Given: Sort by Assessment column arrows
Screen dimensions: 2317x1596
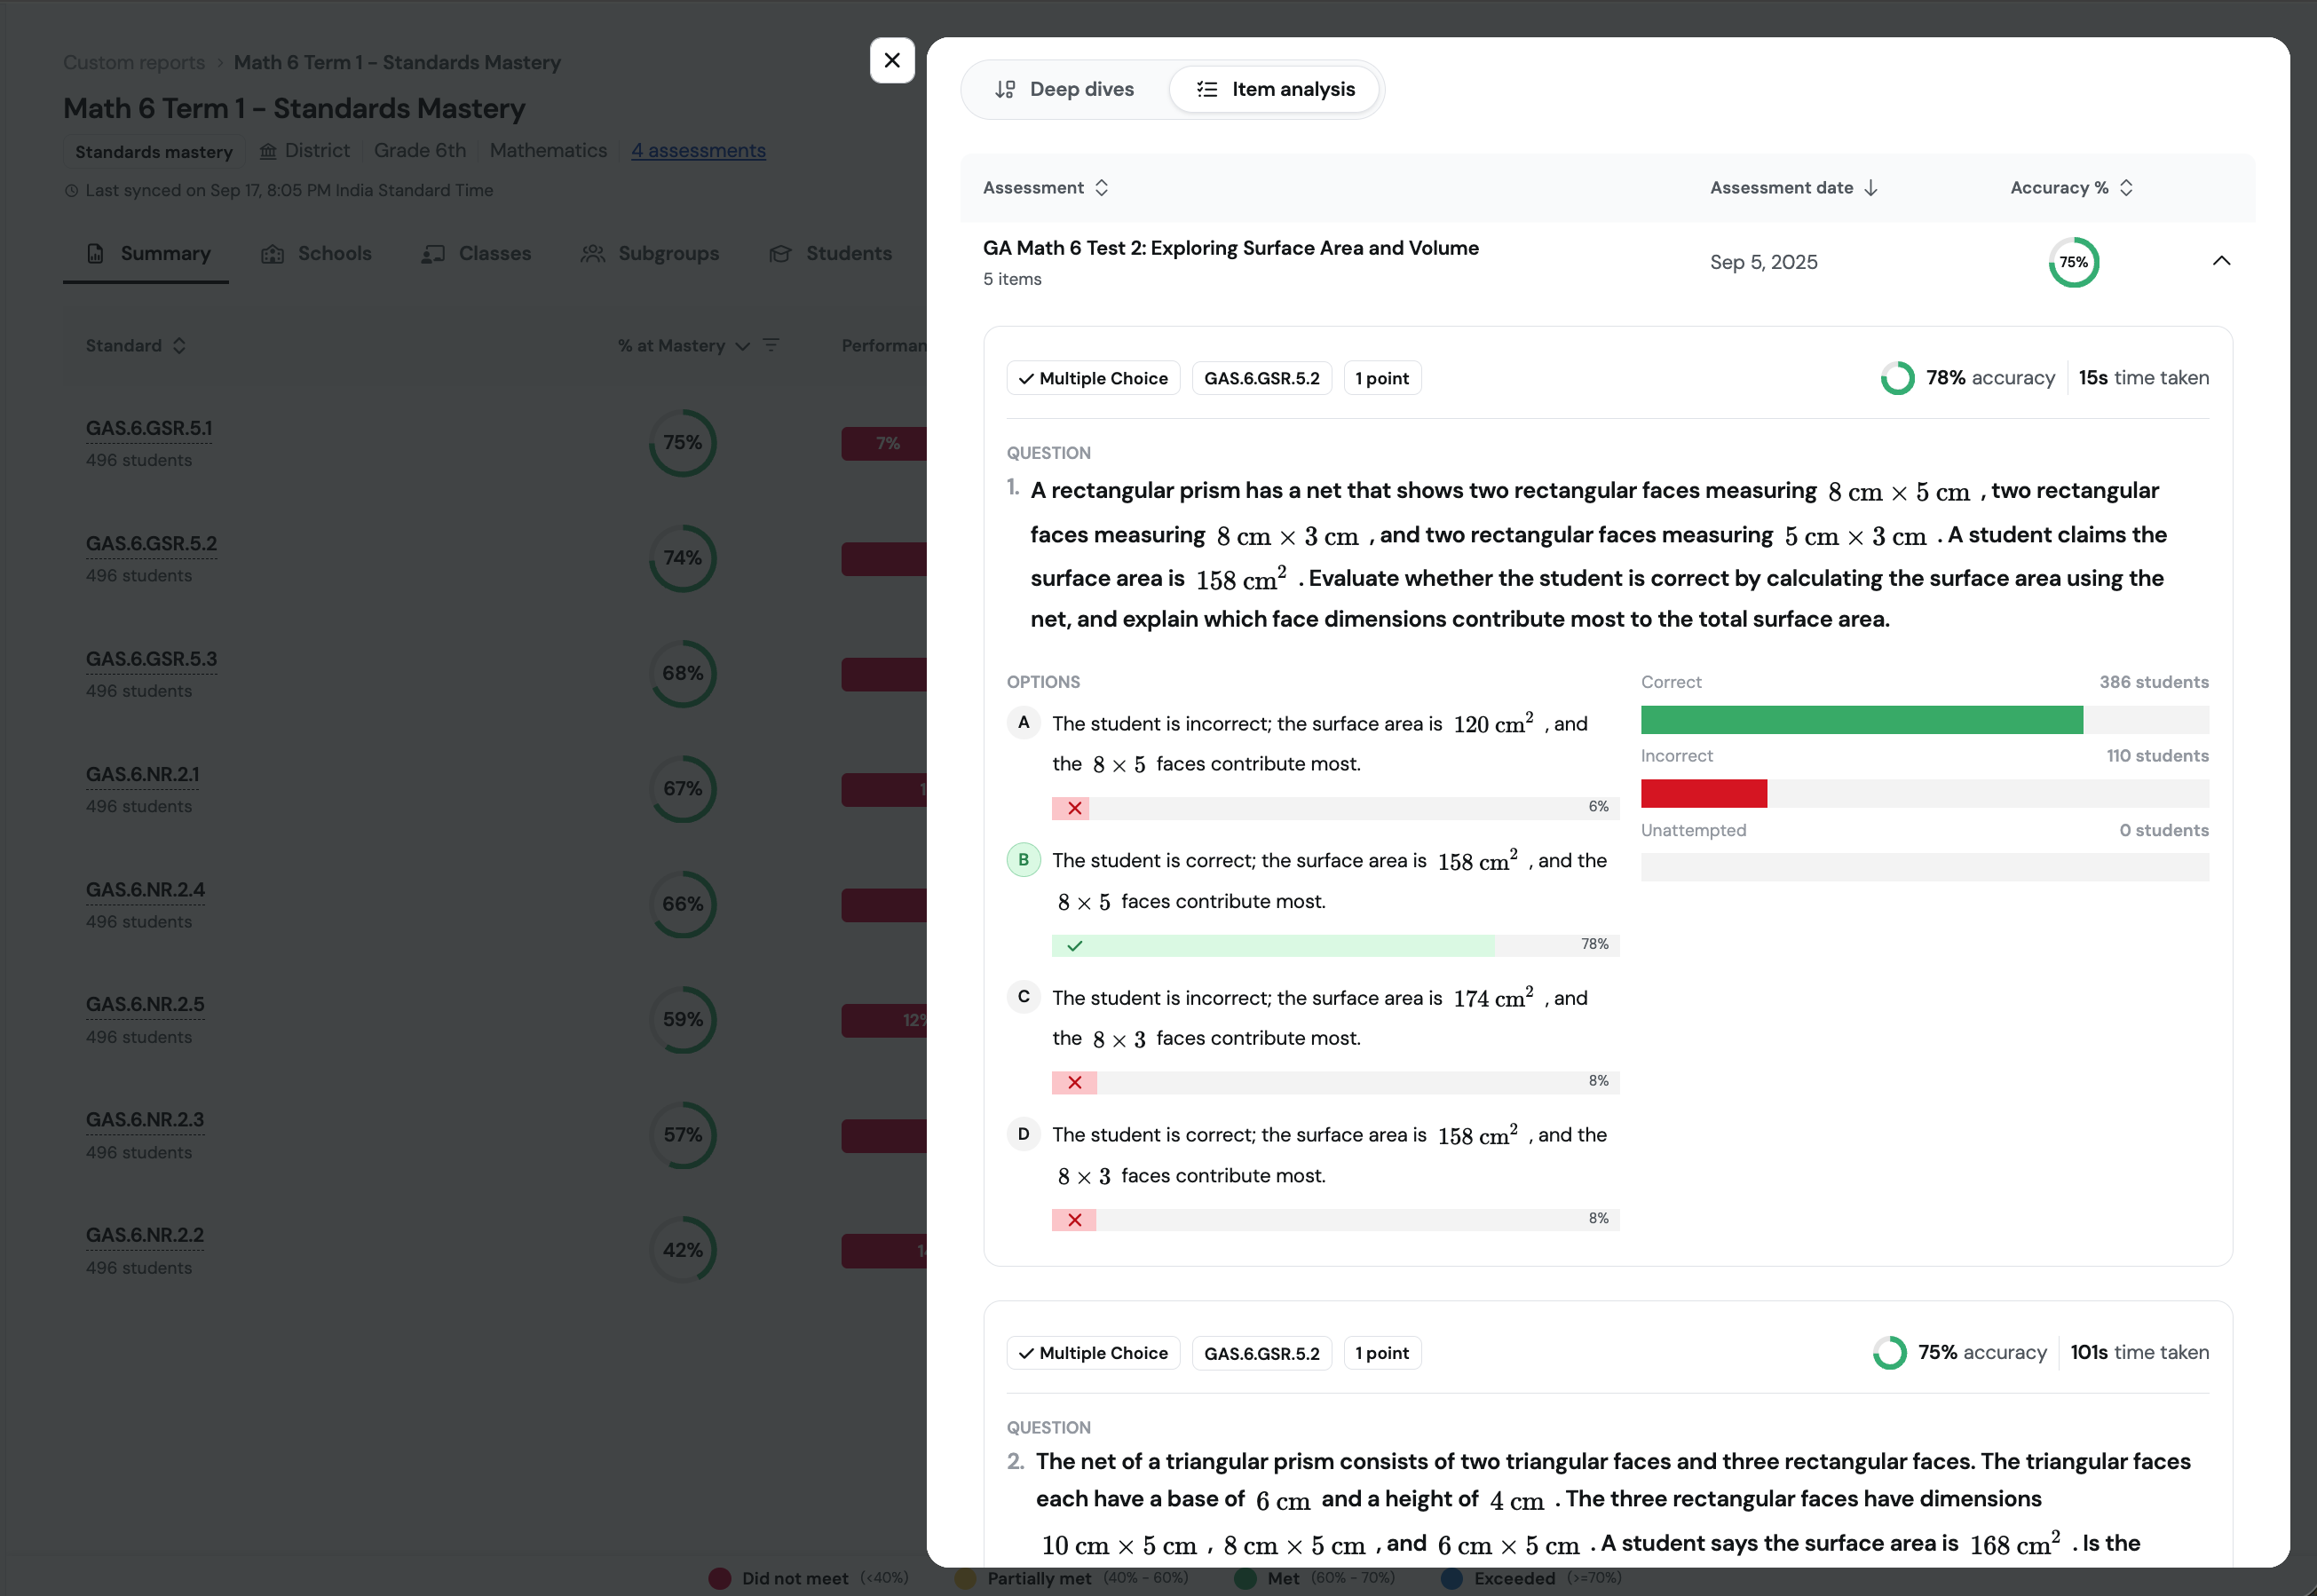Looking at the screenshot, I should 1101,188.
